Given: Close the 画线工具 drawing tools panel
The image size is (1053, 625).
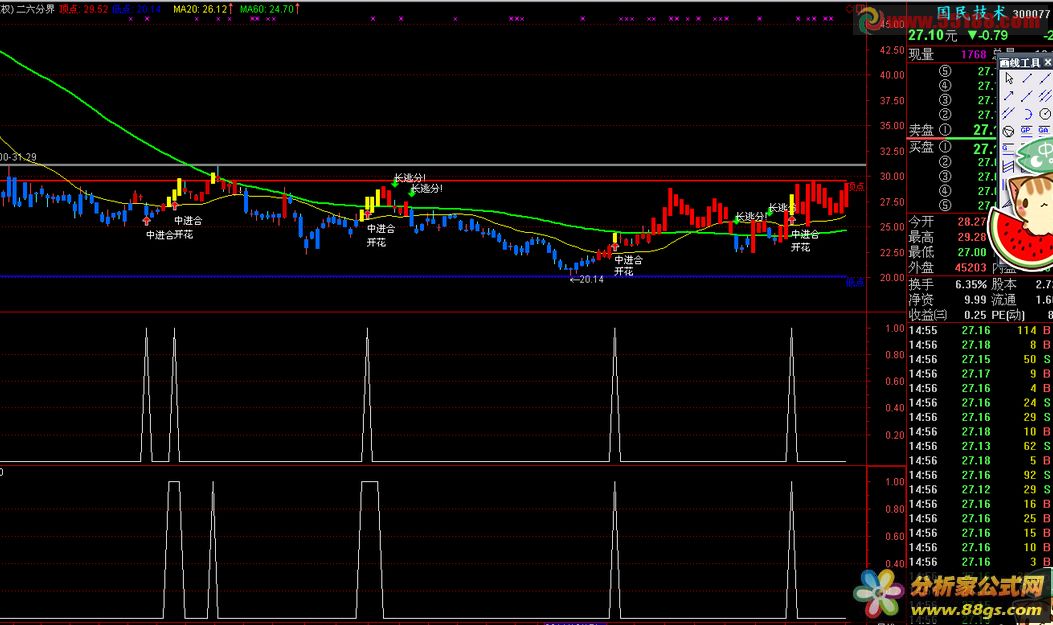Looking at the screenshot, I should click(x=1048, y=62).
